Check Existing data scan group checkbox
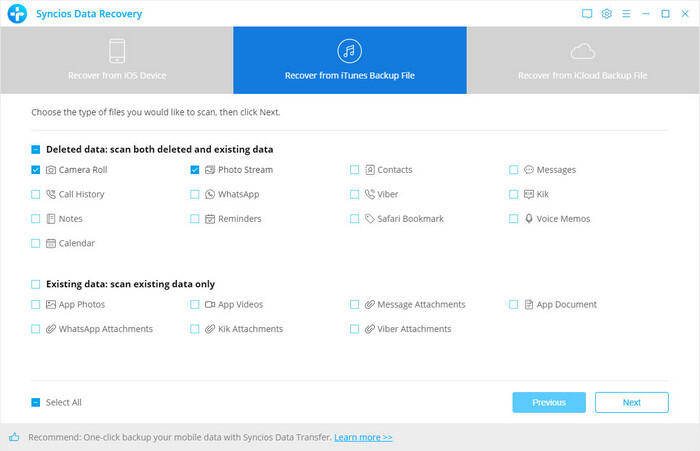 pos(36,284)
